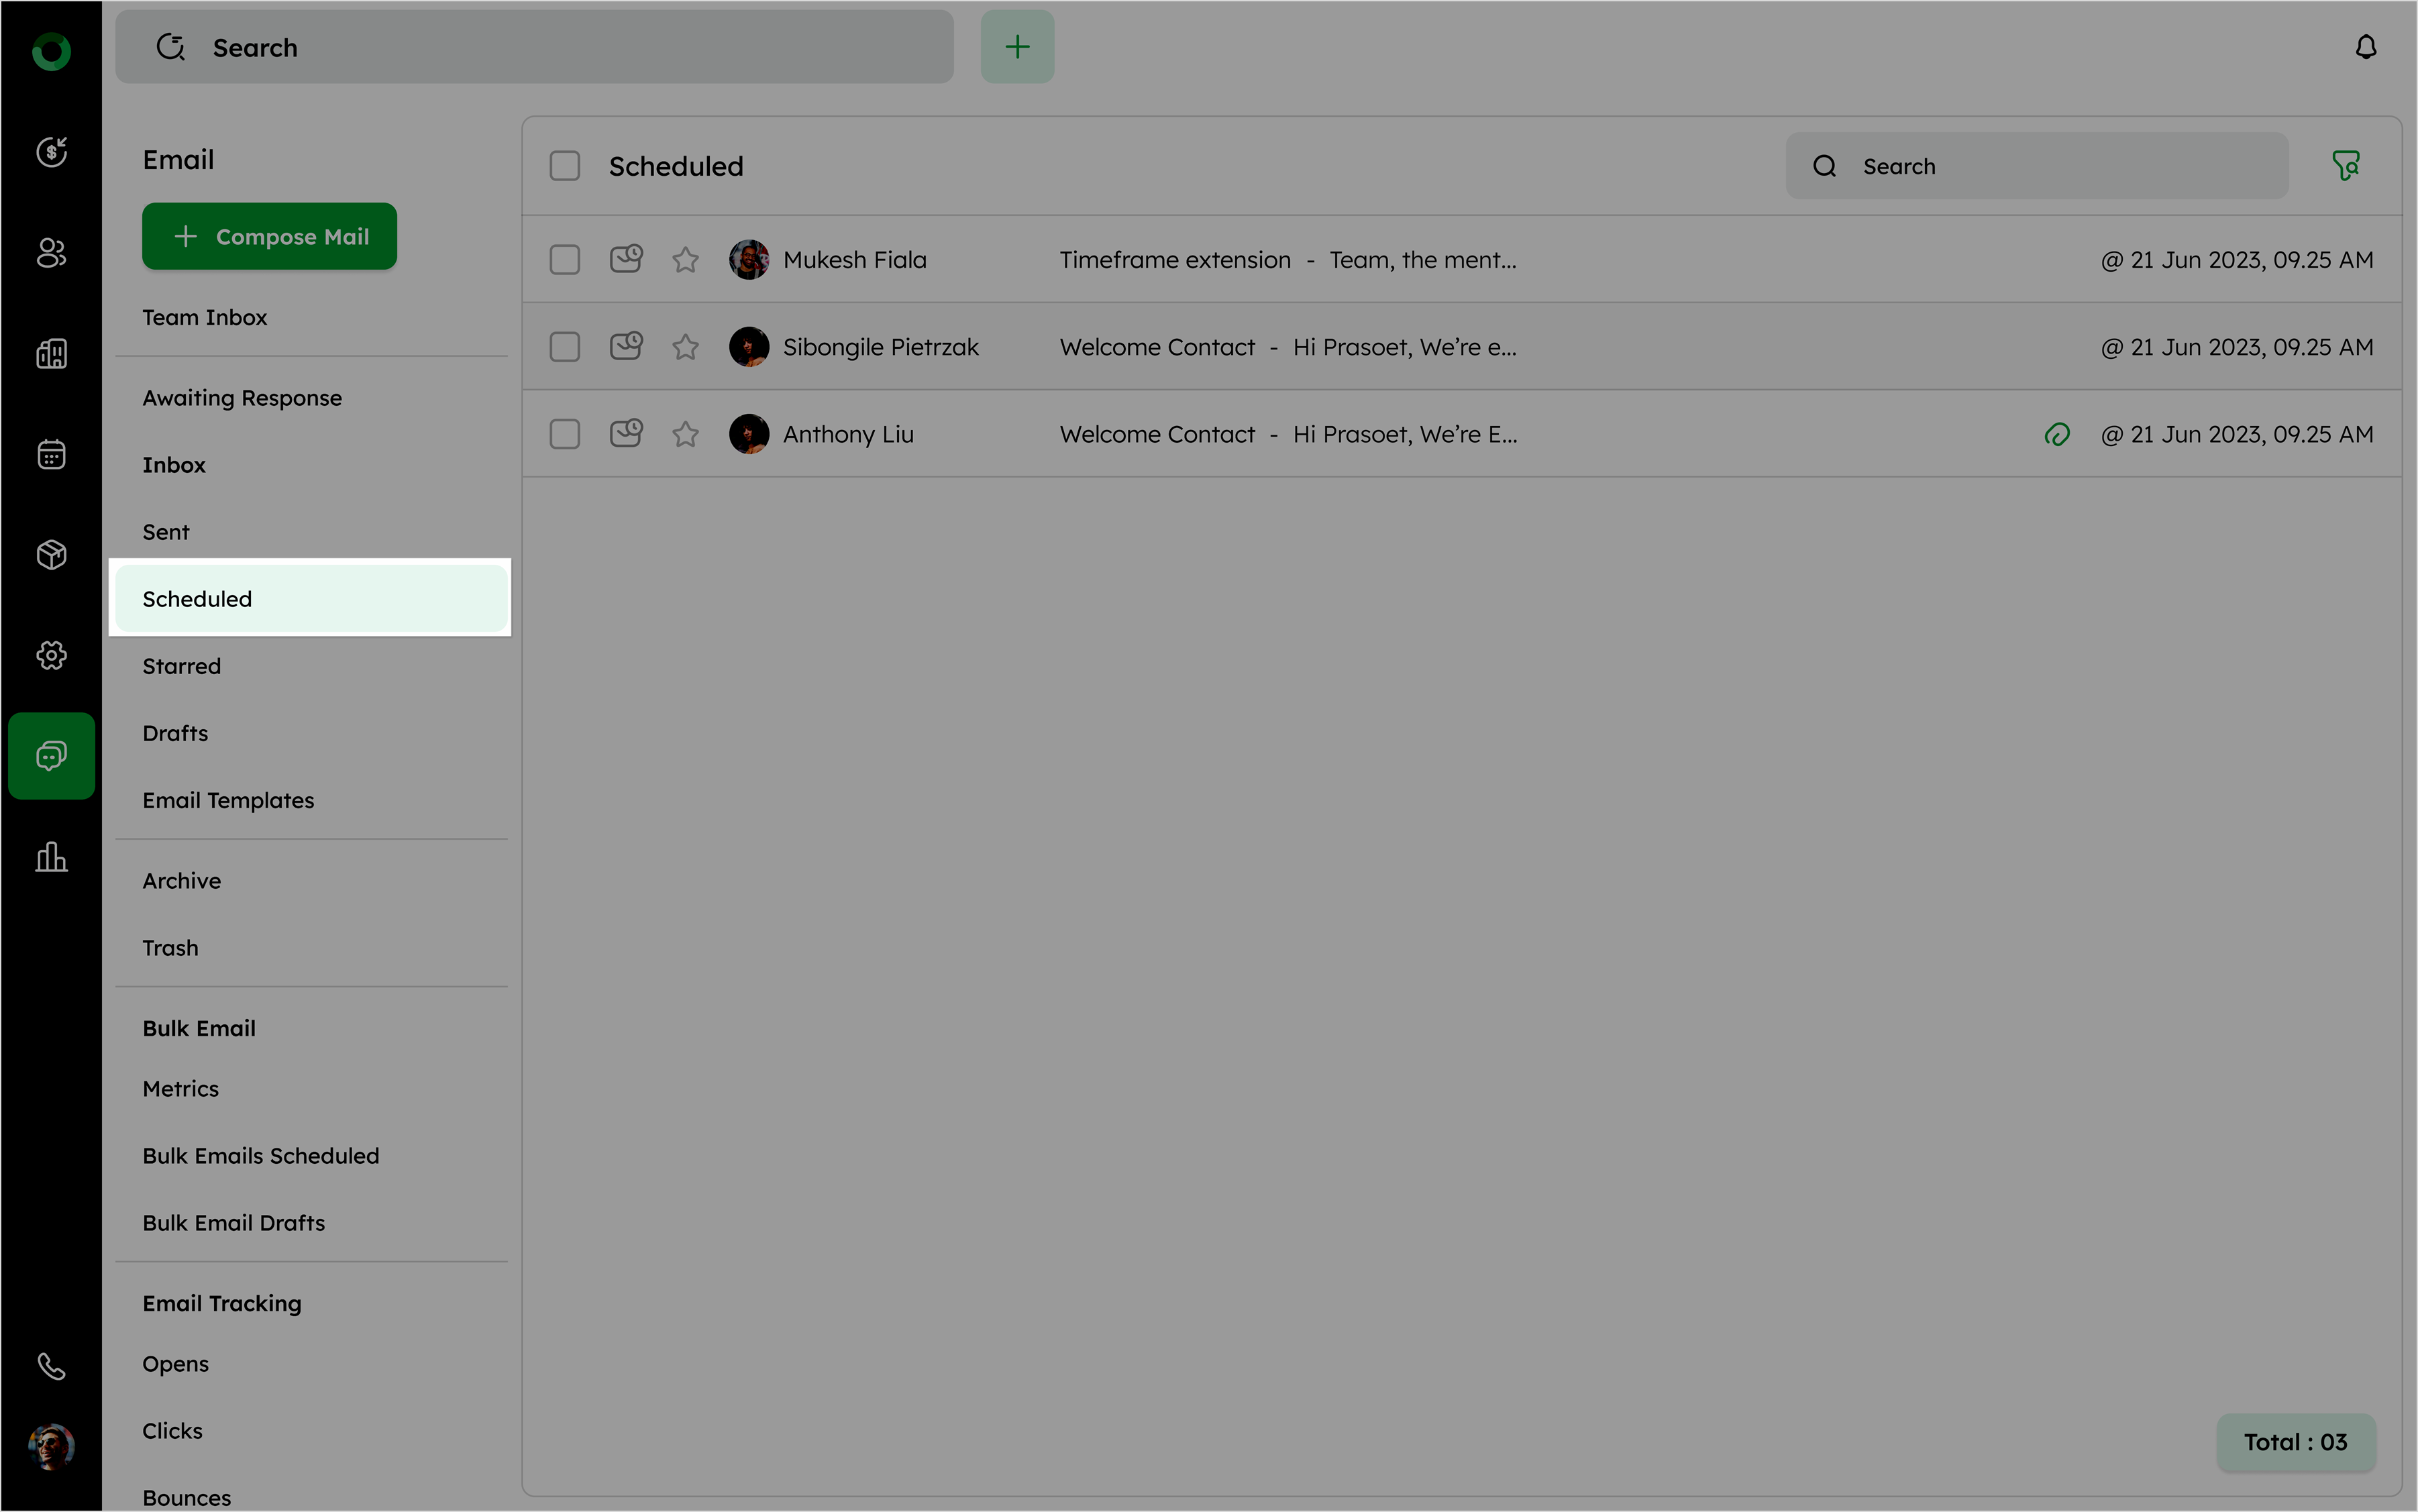Click scheduled clock icon on Sibongile Pietrzak row

coord(626,346)
